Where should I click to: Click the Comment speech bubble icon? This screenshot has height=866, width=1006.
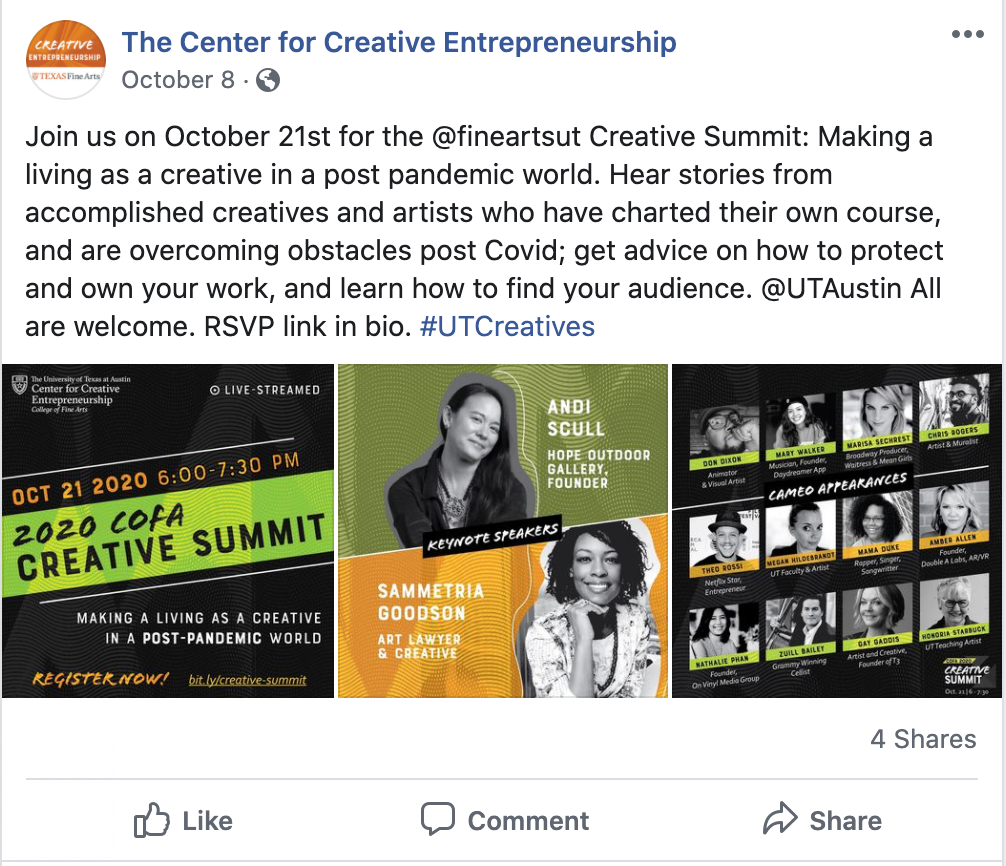438,819
